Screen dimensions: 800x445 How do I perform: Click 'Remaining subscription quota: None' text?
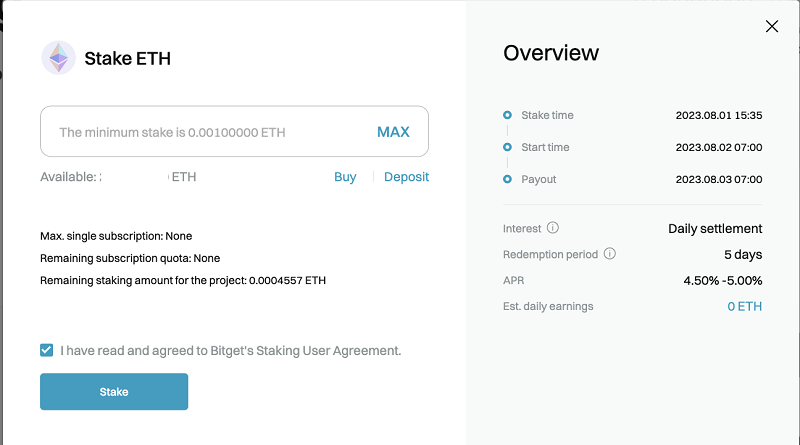tap(130, 258)
